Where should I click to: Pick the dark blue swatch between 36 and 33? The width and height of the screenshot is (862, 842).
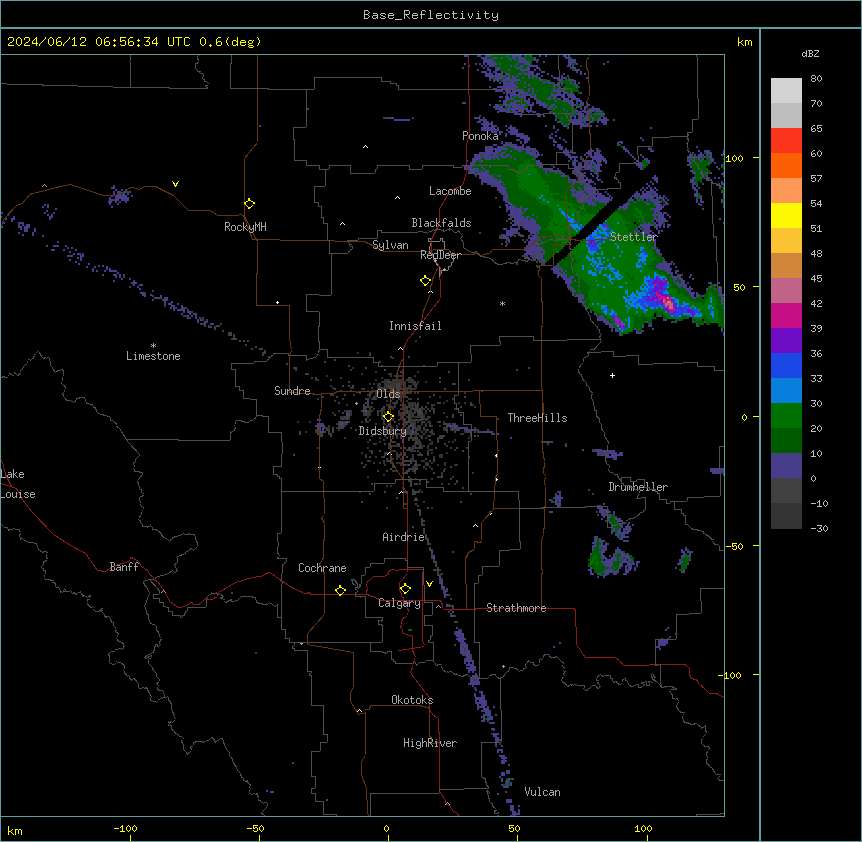[x=786, y=365]
